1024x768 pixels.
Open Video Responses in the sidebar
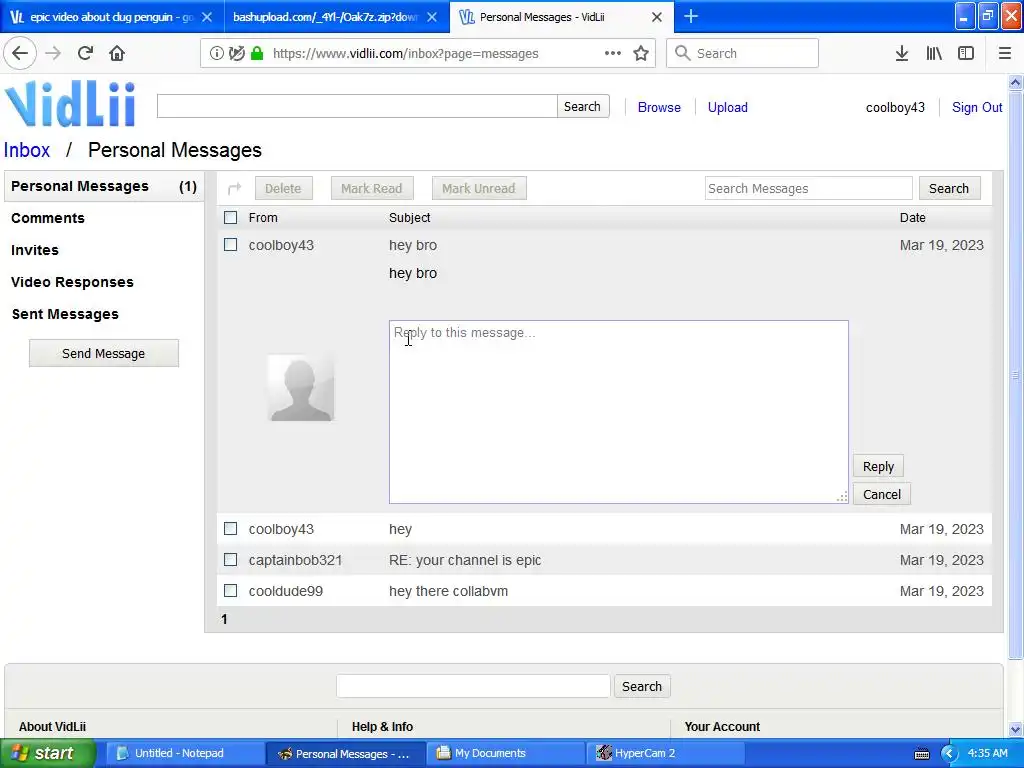click(72, 282)
